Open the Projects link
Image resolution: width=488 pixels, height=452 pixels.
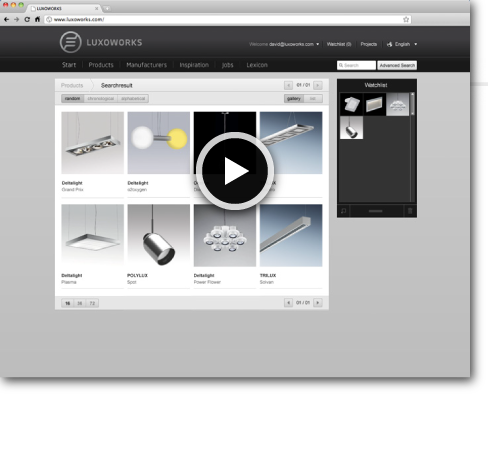coord(368,44)
